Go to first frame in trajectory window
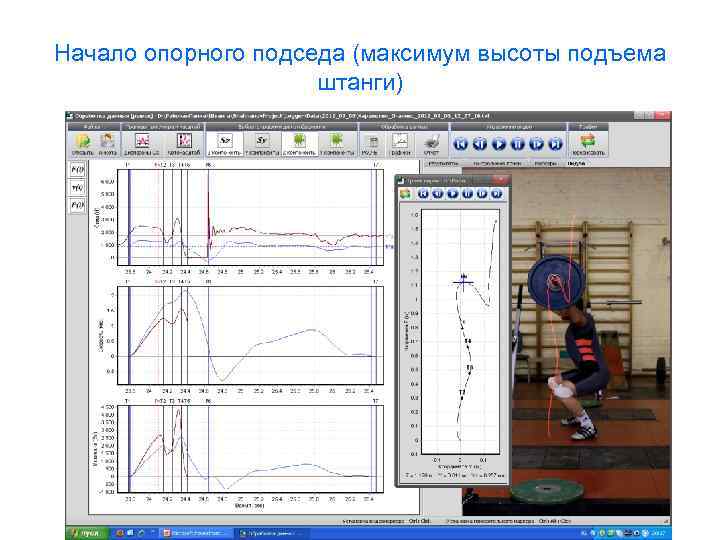This screenshot has width=720, height=540. point(423,194)
